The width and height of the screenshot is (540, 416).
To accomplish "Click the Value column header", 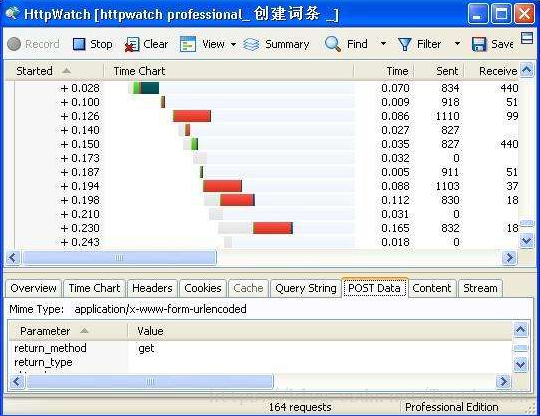I will (320, 331).
